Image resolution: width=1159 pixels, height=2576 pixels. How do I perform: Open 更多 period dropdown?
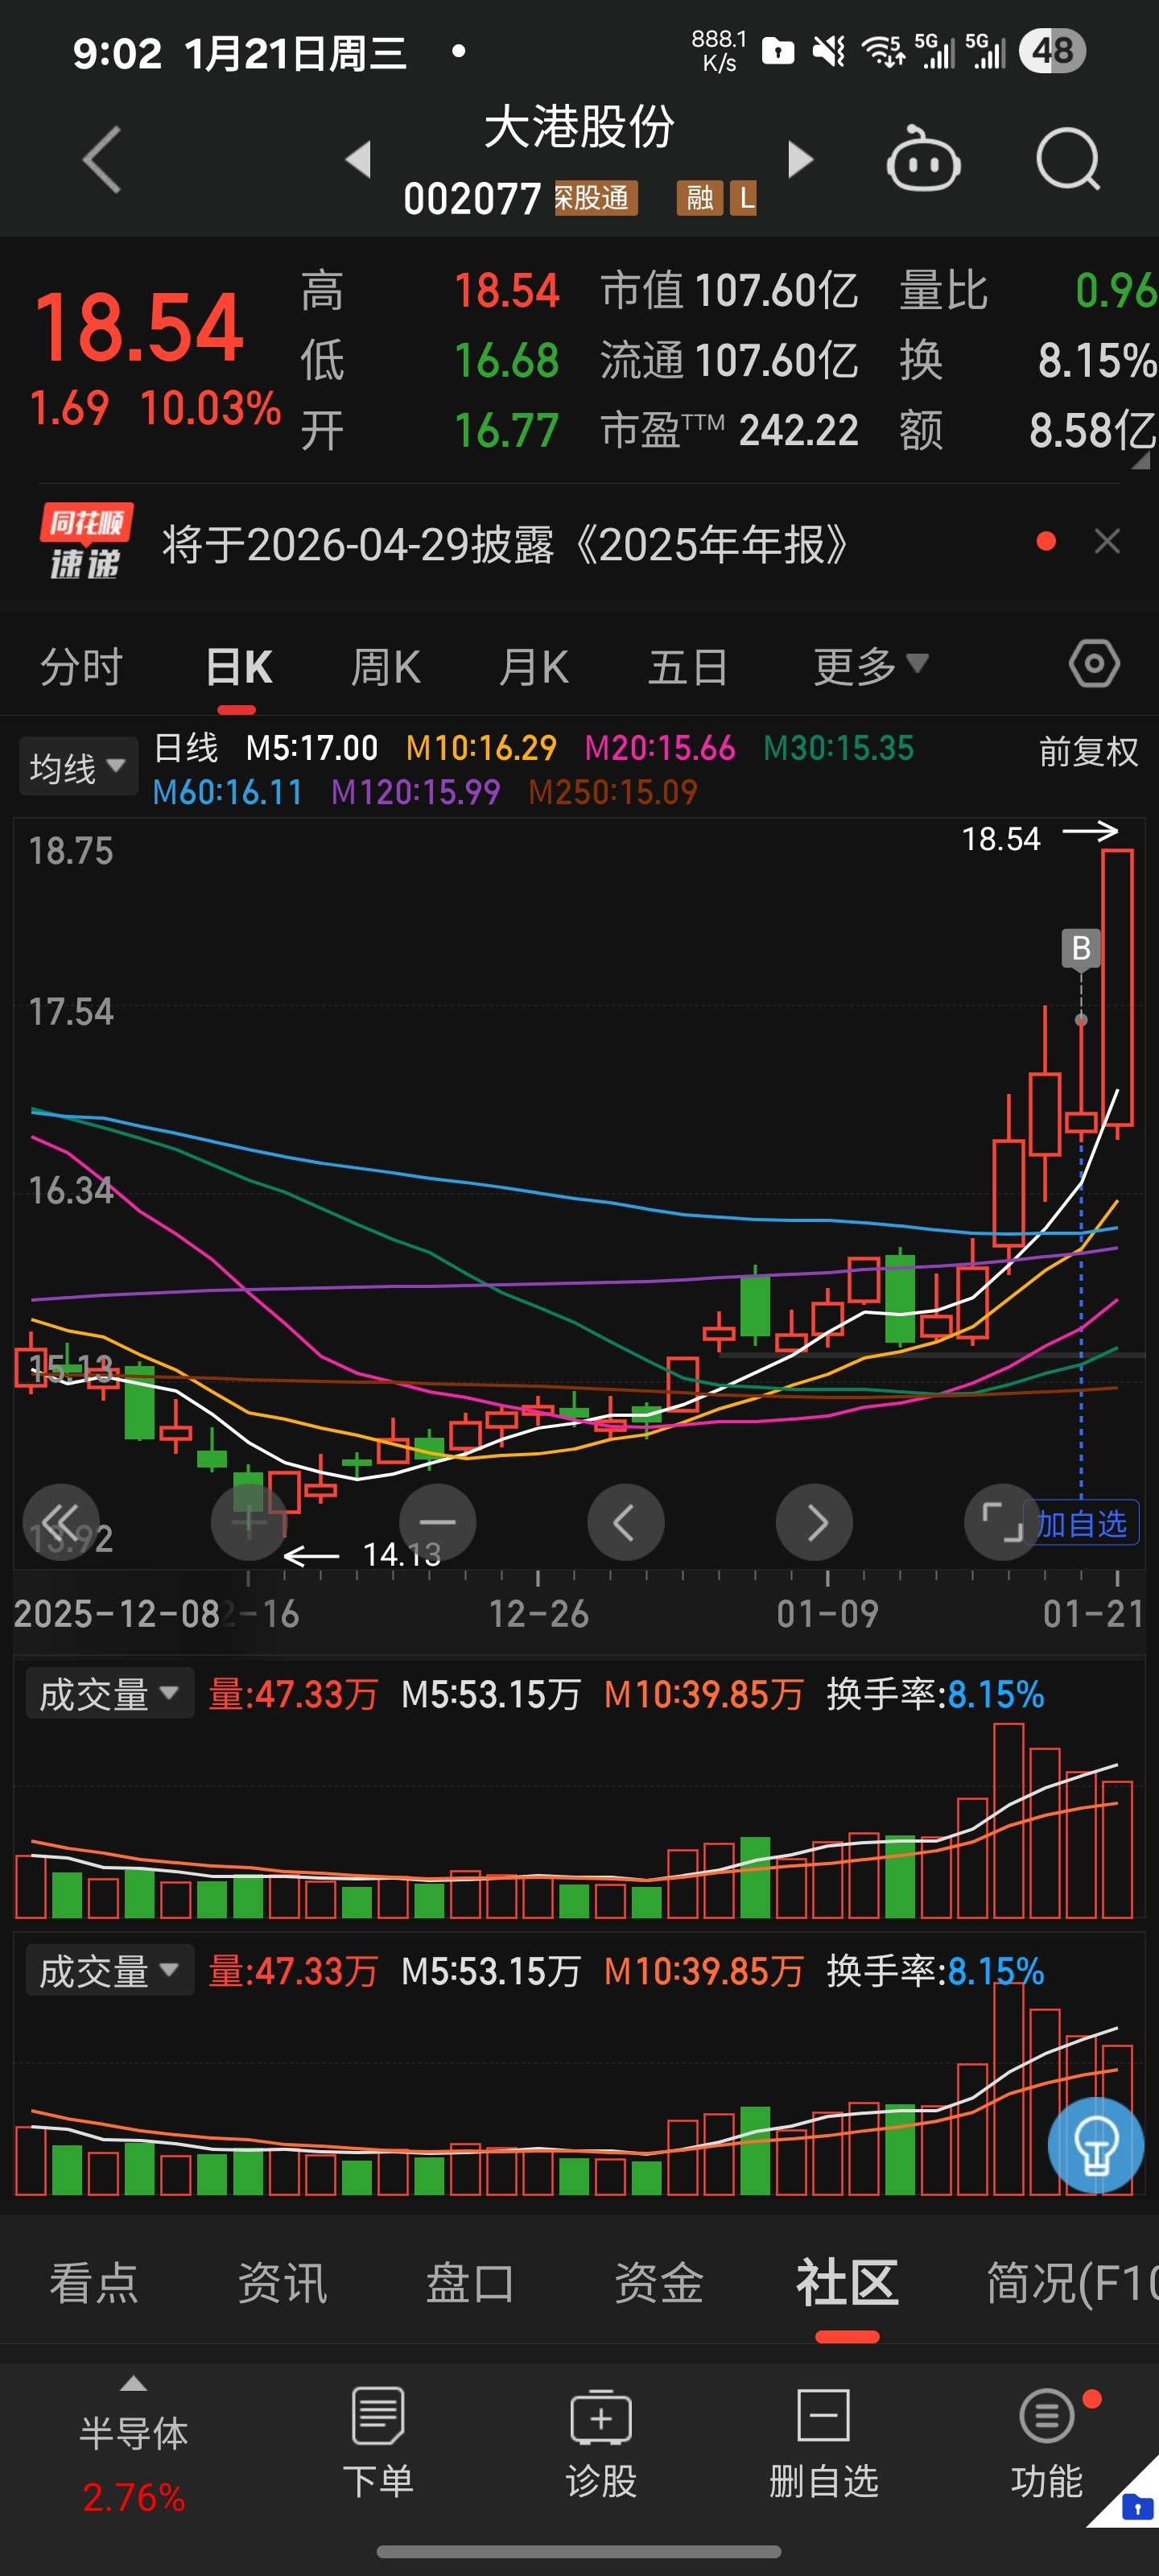(870, 666)
